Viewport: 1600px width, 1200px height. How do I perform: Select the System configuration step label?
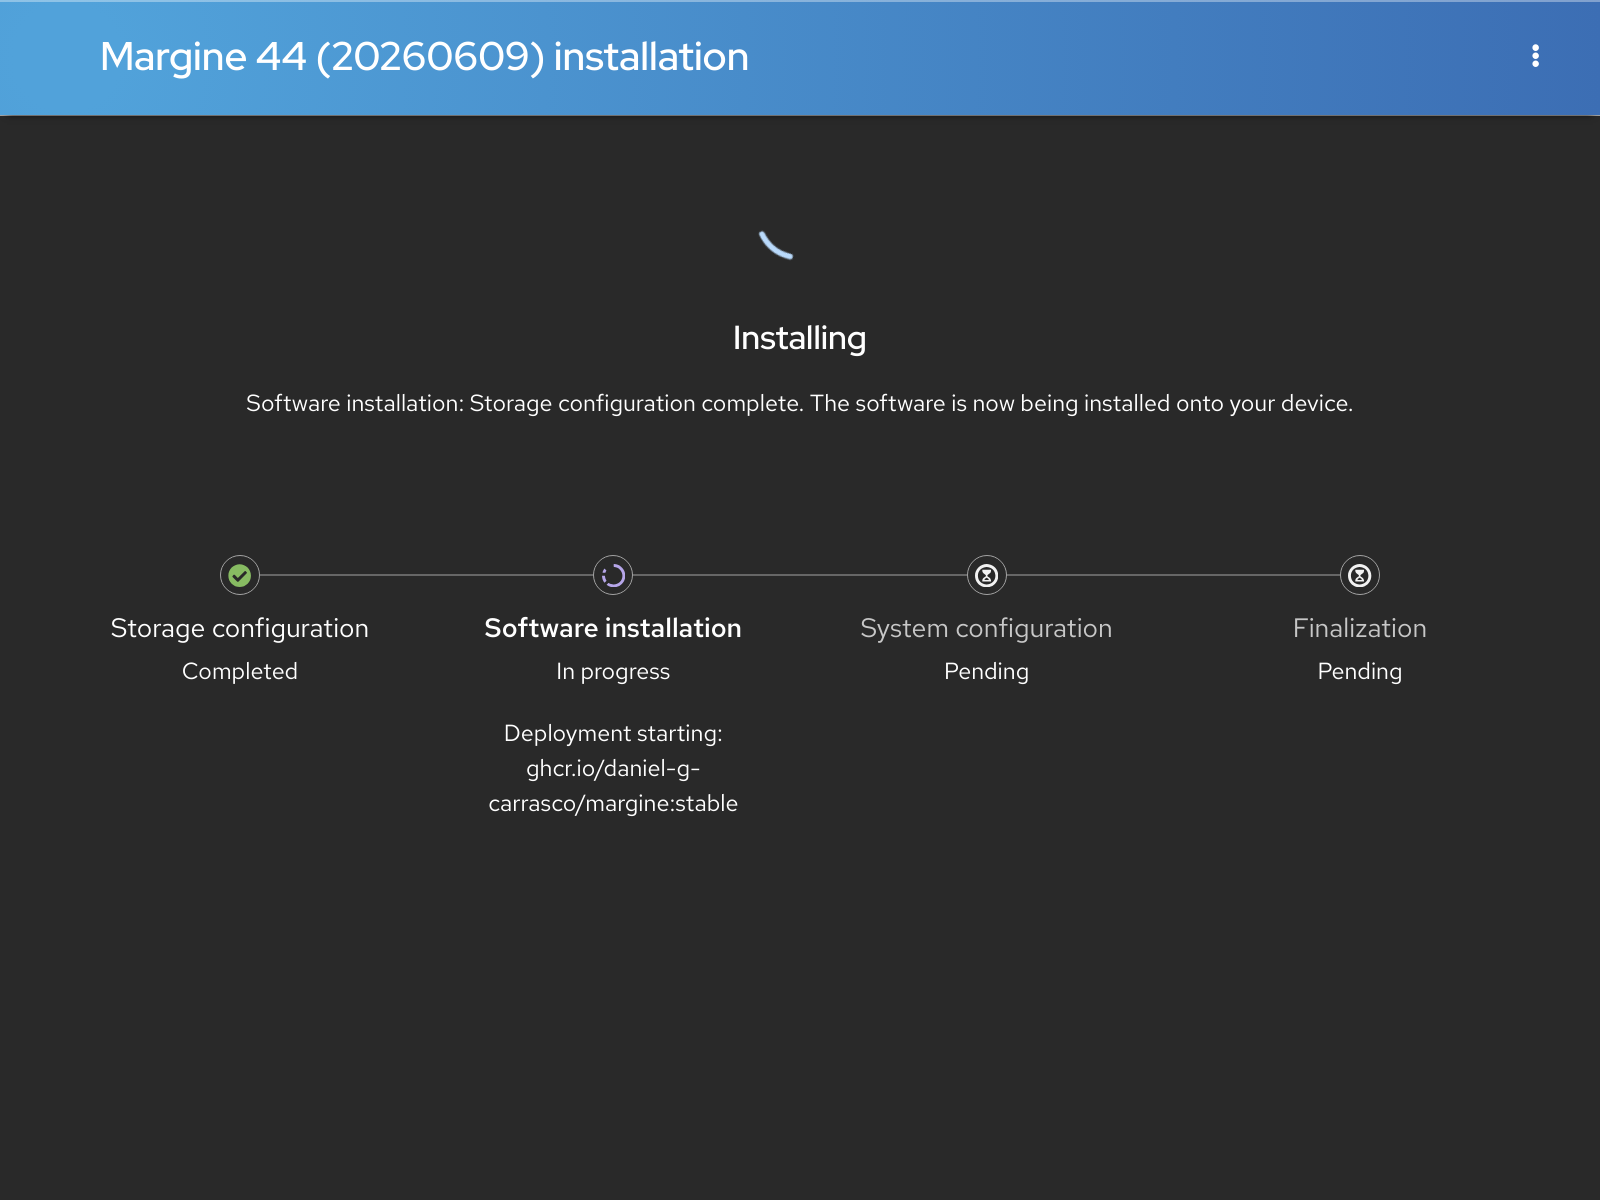tap(986, 628)
